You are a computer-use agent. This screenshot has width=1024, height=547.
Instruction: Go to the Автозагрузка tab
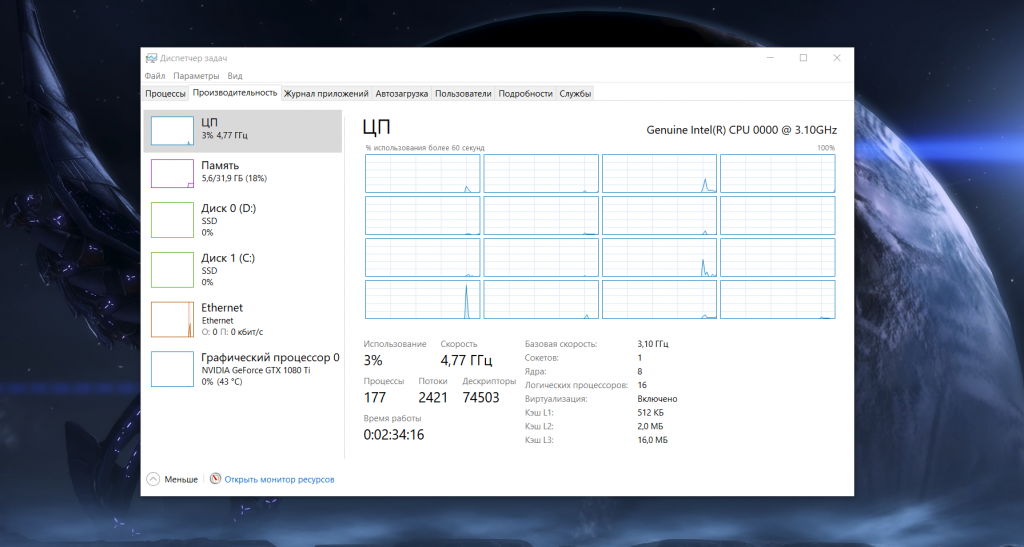point(402,94)
